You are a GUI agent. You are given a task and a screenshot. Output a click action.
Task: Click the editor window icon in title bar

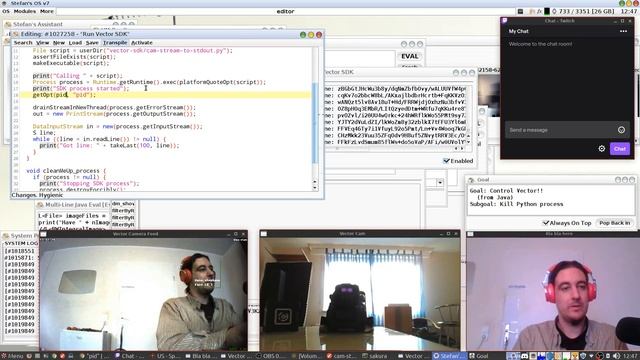(x=16, y=34)
